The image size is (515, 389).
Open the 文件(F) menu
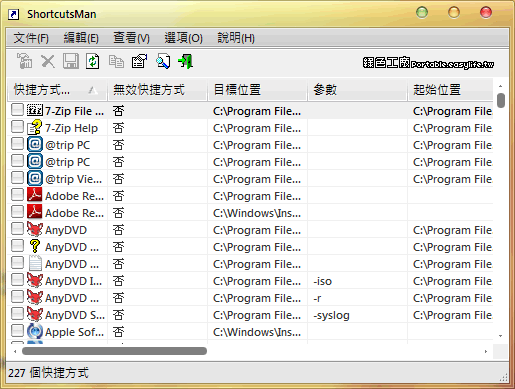tap(31, 38)
